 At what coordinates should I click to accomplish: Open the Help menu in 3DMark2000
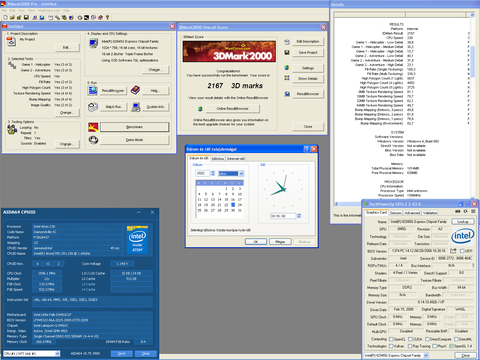pyautogui.click(x=67, y=10)
